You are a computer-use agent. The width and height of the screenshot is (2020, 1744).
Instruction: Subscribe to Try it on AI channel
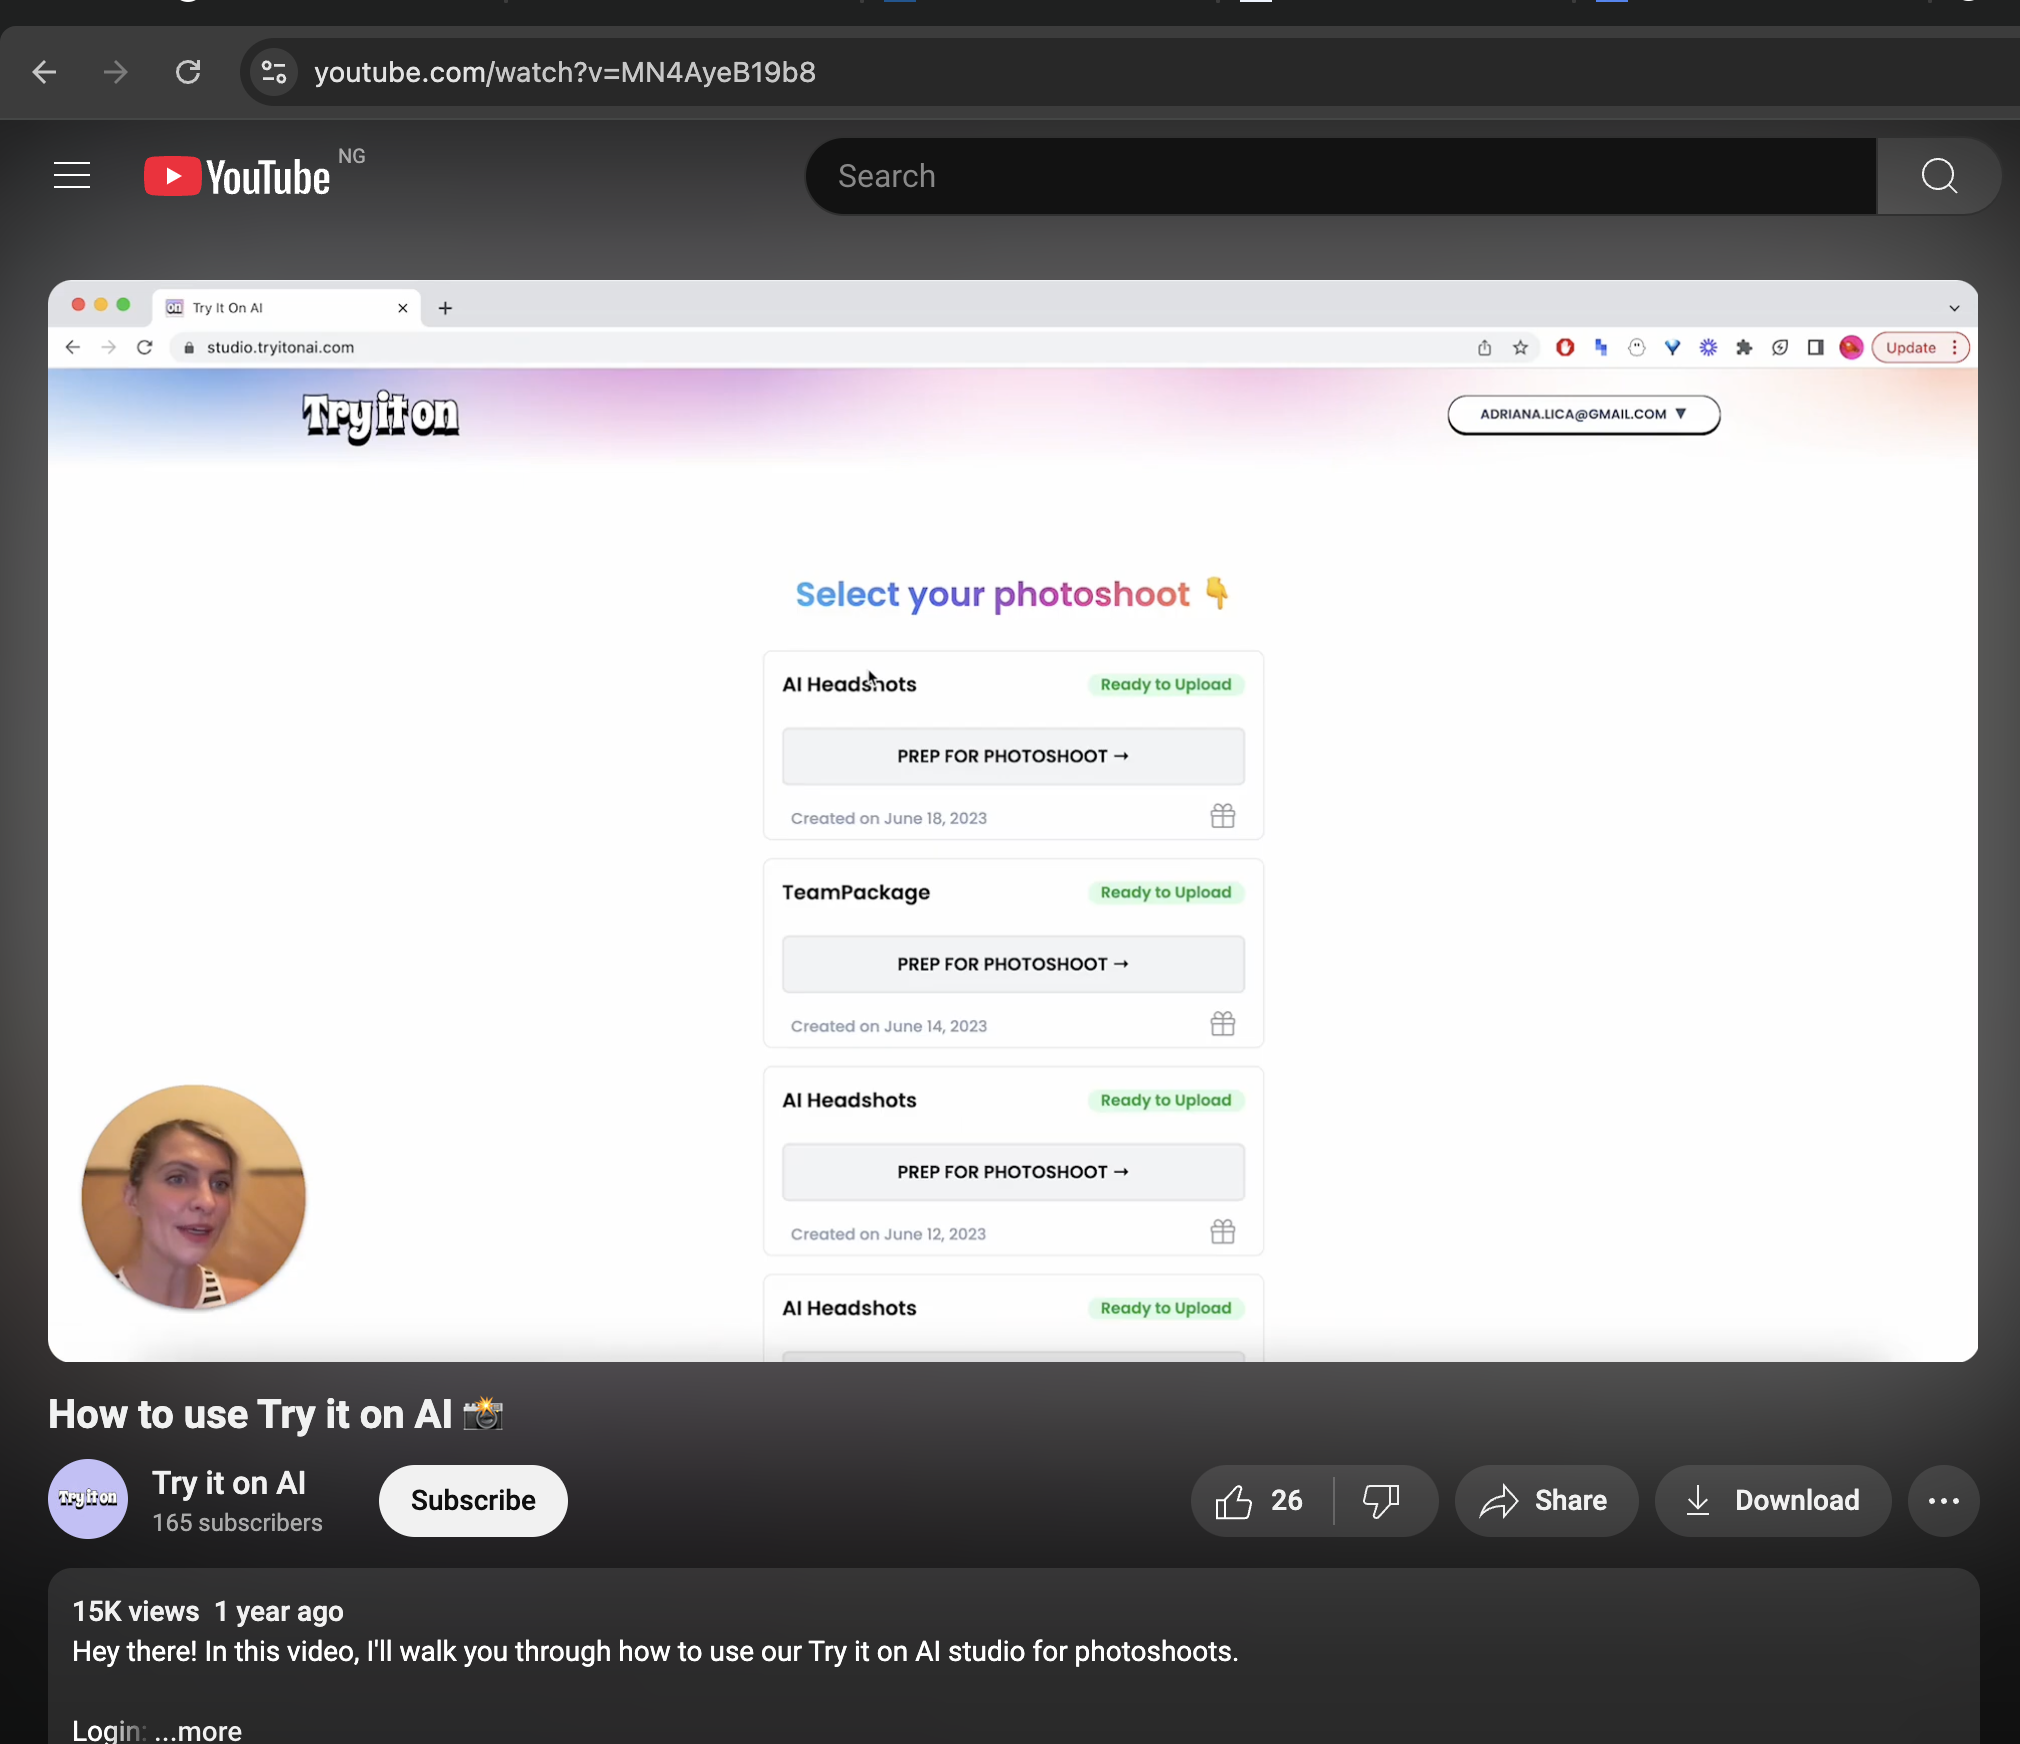[473, 1500]
